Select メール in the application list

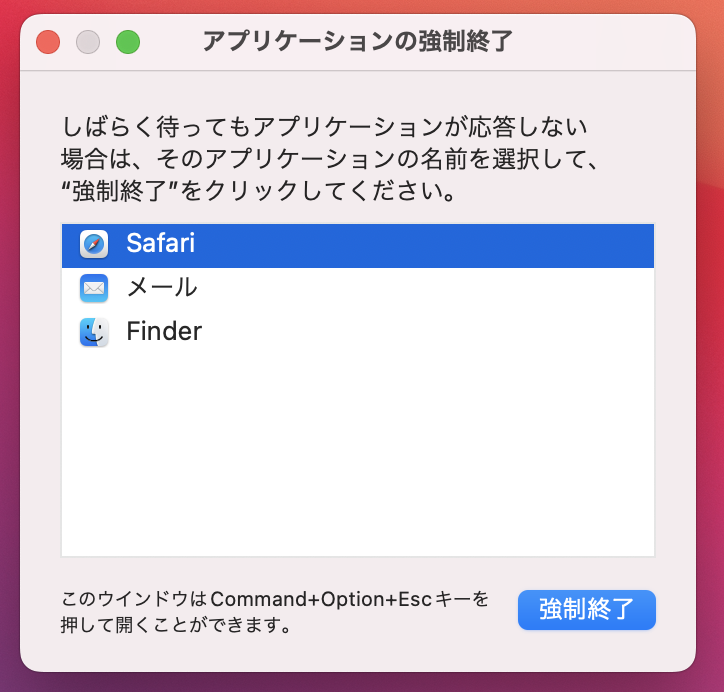click(161, 288)
